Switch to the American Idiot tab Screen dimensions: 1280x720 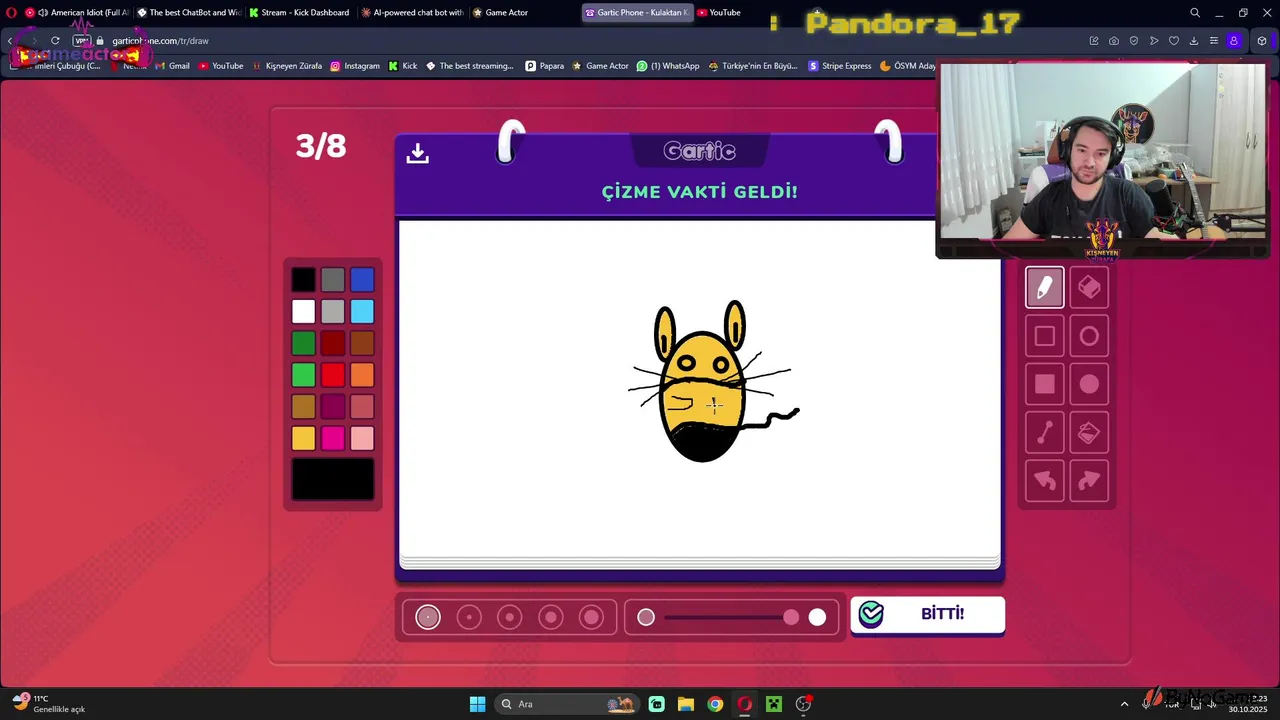pyautogui.click(x=78, y=13)
